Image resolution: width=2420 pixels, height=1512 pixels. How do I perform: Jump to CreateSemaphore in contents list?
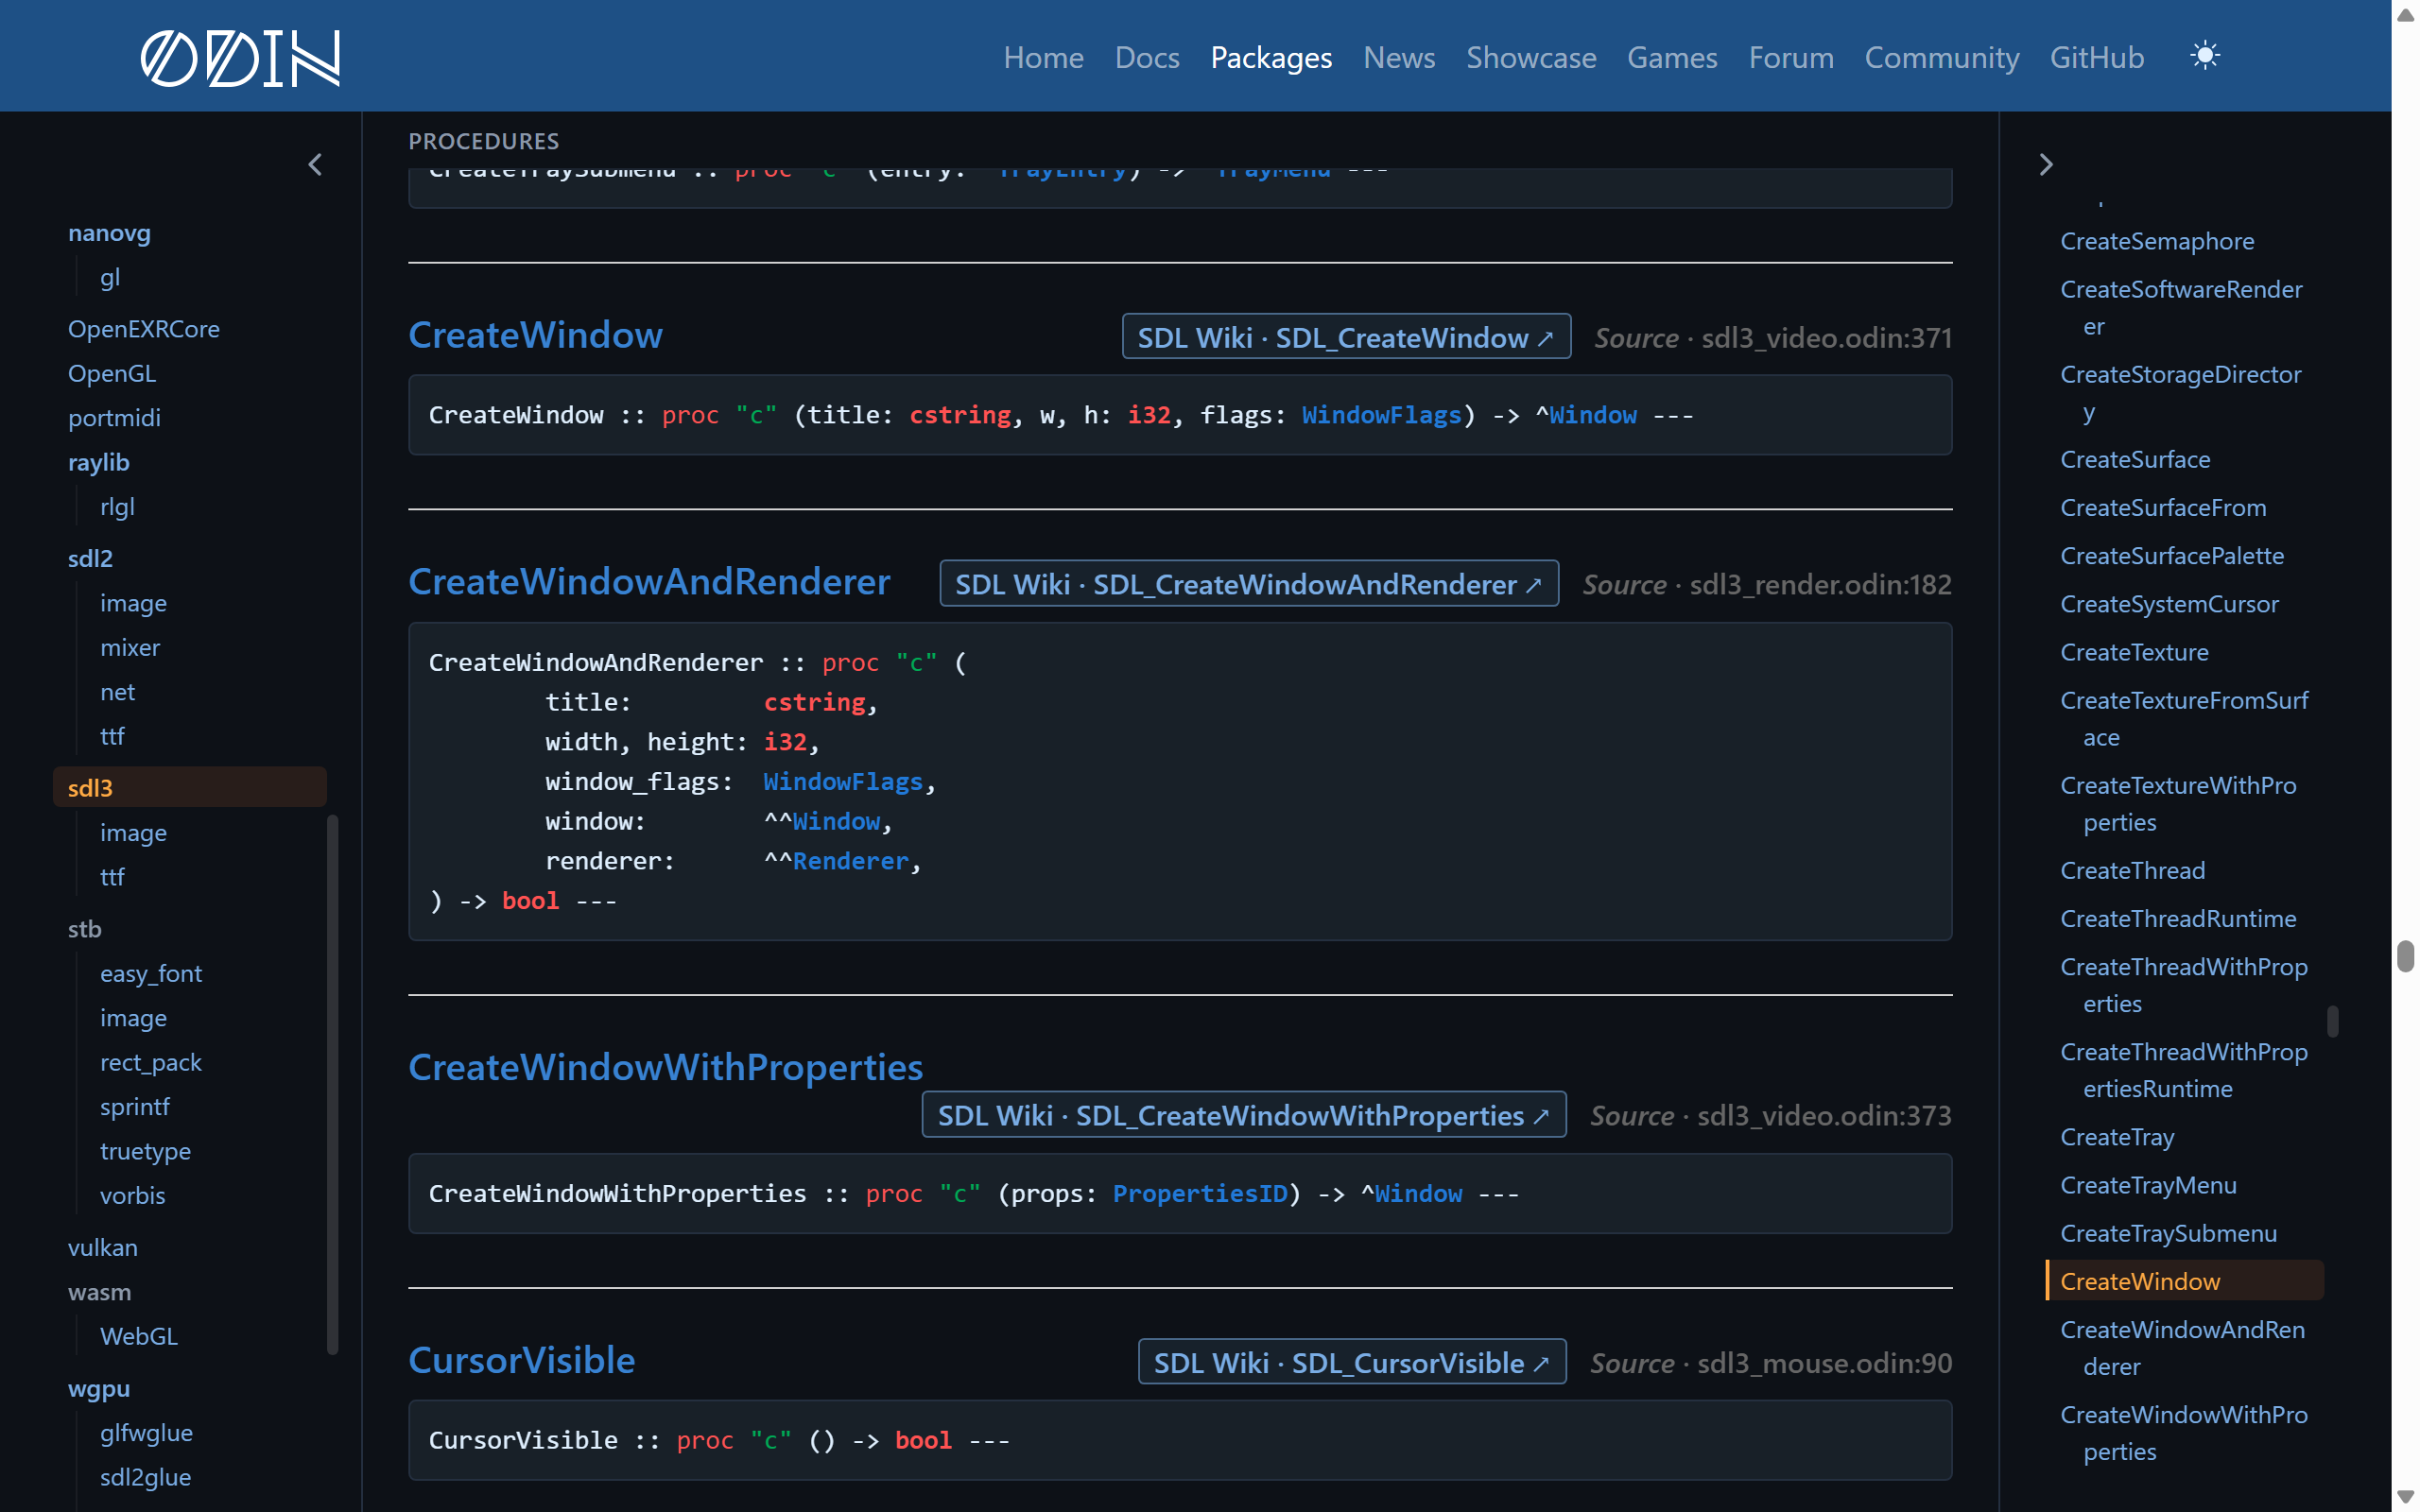click(x=2157, y=241)
